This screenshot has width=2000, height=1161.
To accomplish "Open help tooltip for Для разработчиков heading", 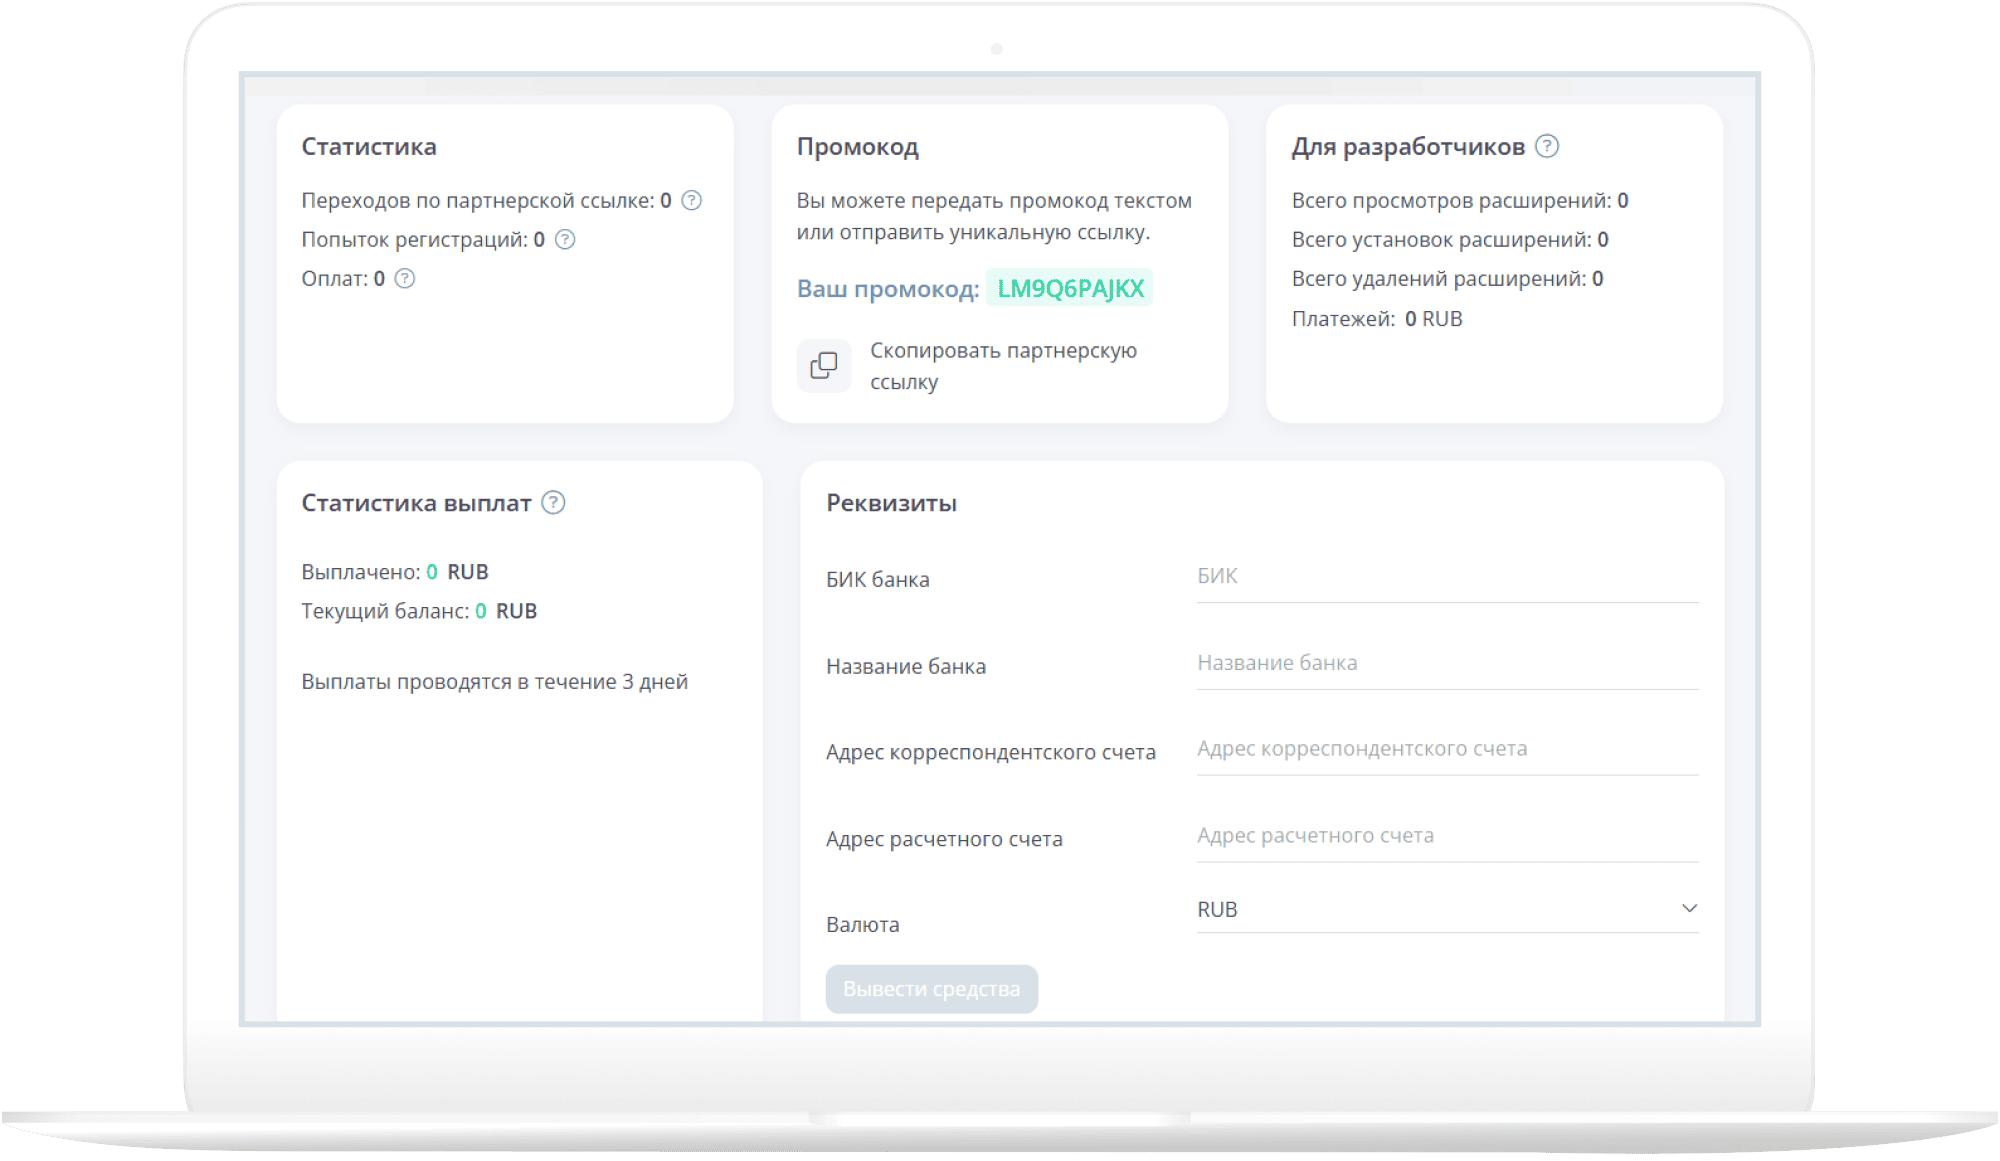I will tap(1546, 146).
